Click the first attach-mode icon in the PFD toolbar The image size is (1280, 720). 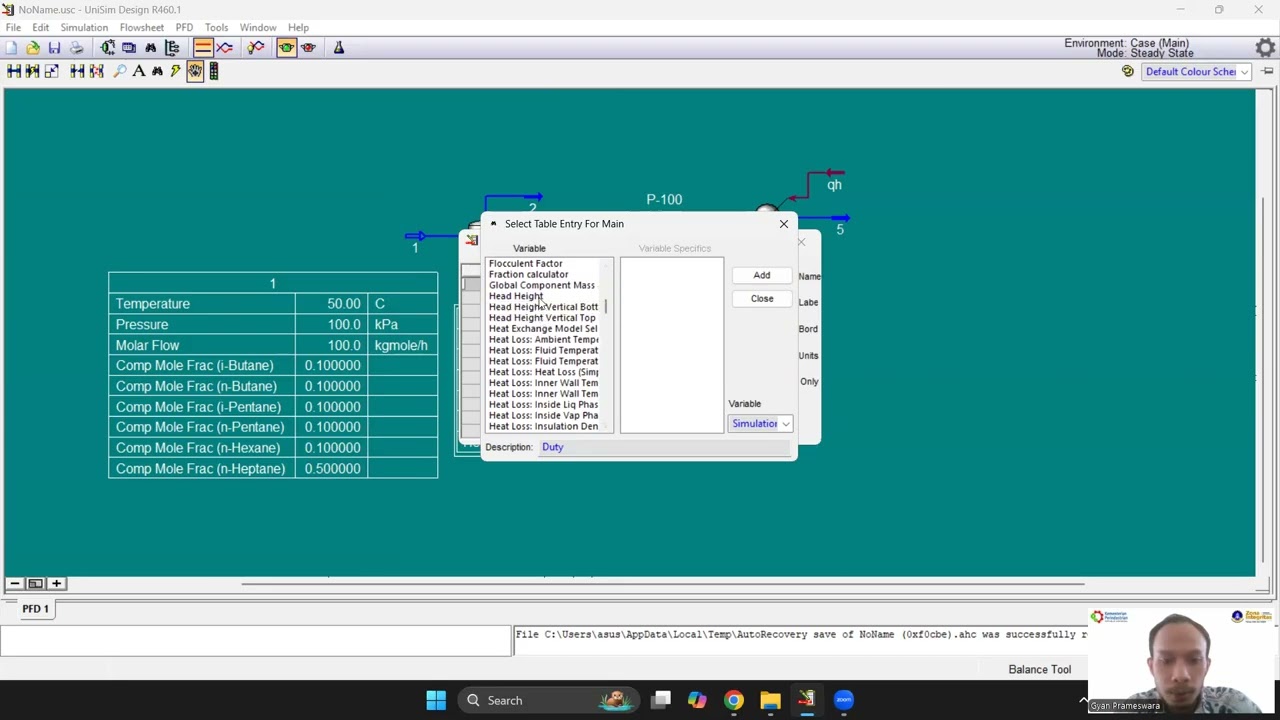pyautogui.click(x=14, y=71)
